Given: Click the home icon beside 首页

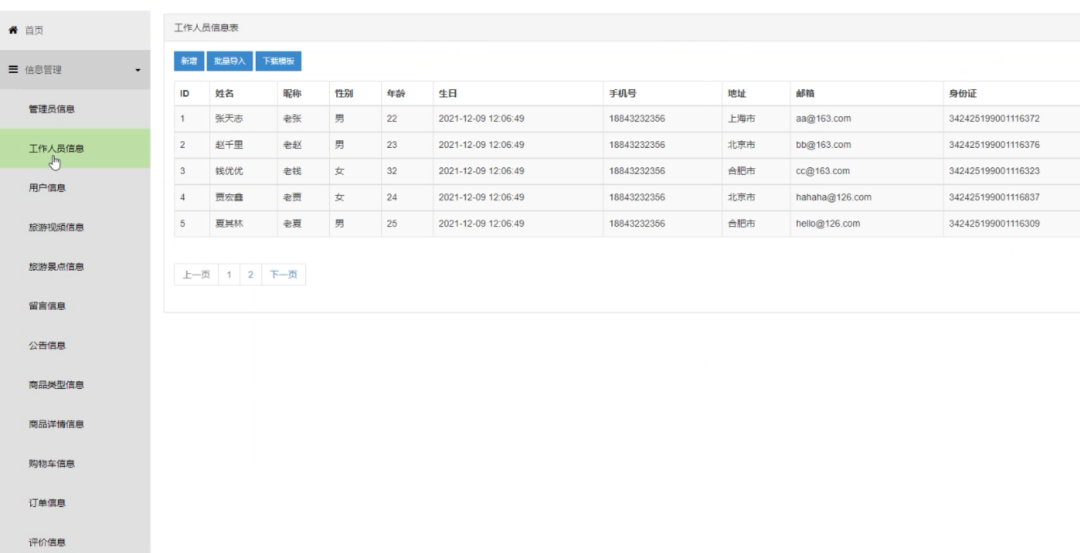Looking at the screenshot, I should pos(12,30).
